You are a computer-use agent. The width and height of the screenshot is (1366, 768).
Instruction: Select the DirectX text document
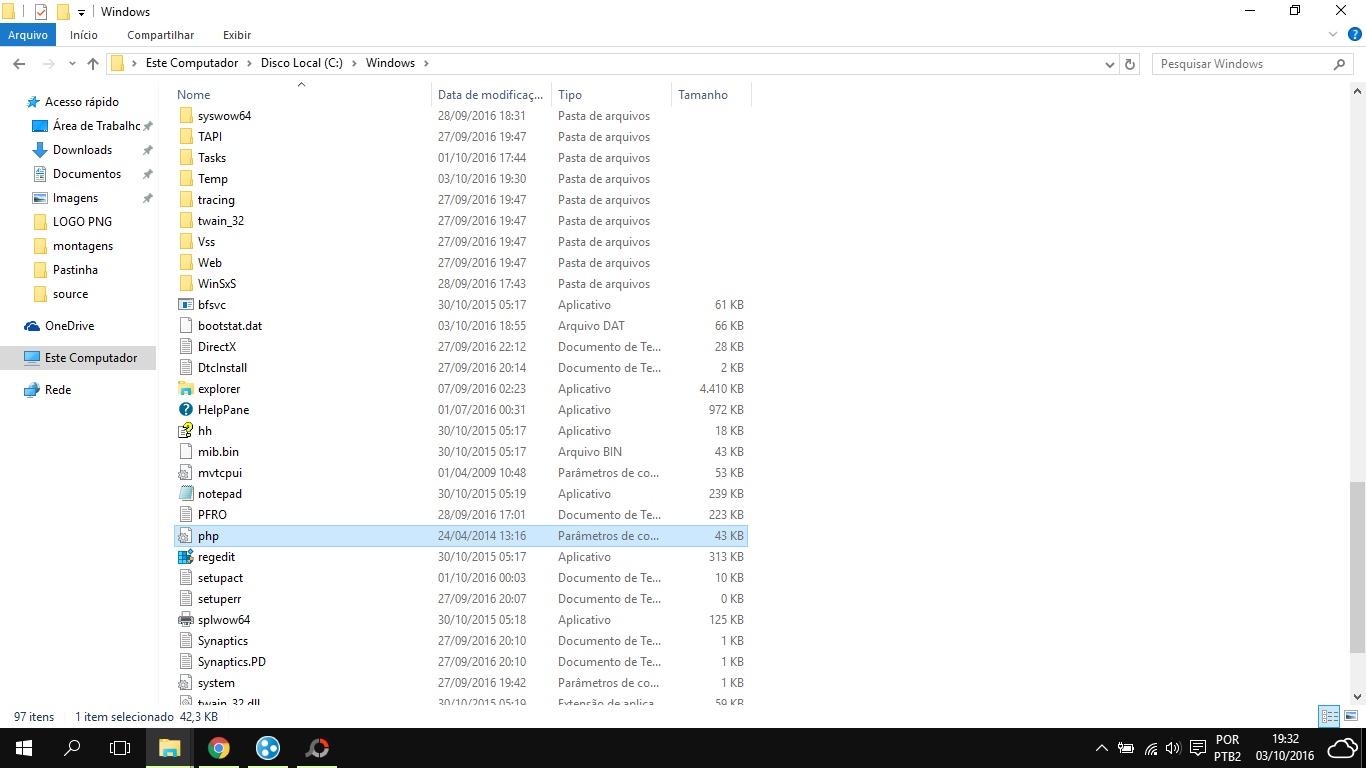(460, 347)
